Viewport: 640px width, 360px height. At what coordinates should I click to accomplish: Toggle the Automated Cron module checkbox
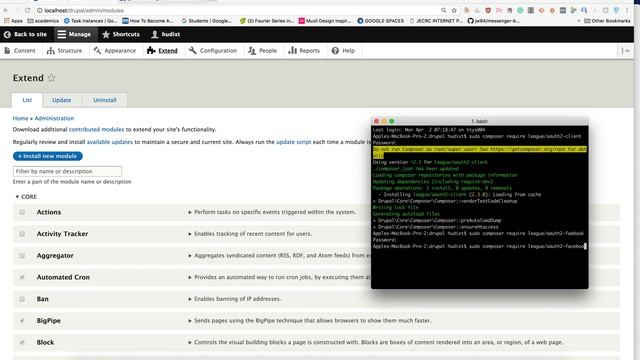click(22, 277)
